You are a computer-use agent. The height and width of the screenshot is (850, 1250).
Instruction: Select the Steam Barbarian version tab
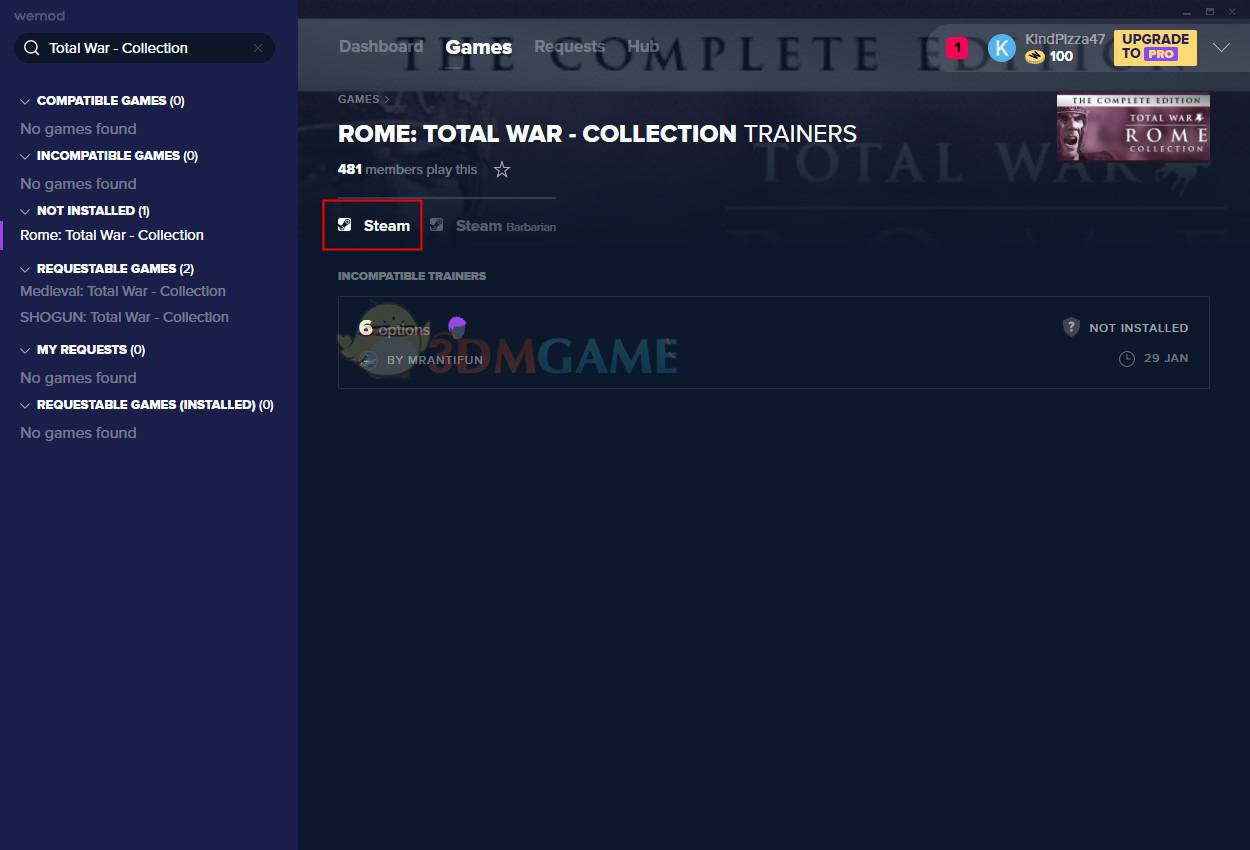(492, 226)
